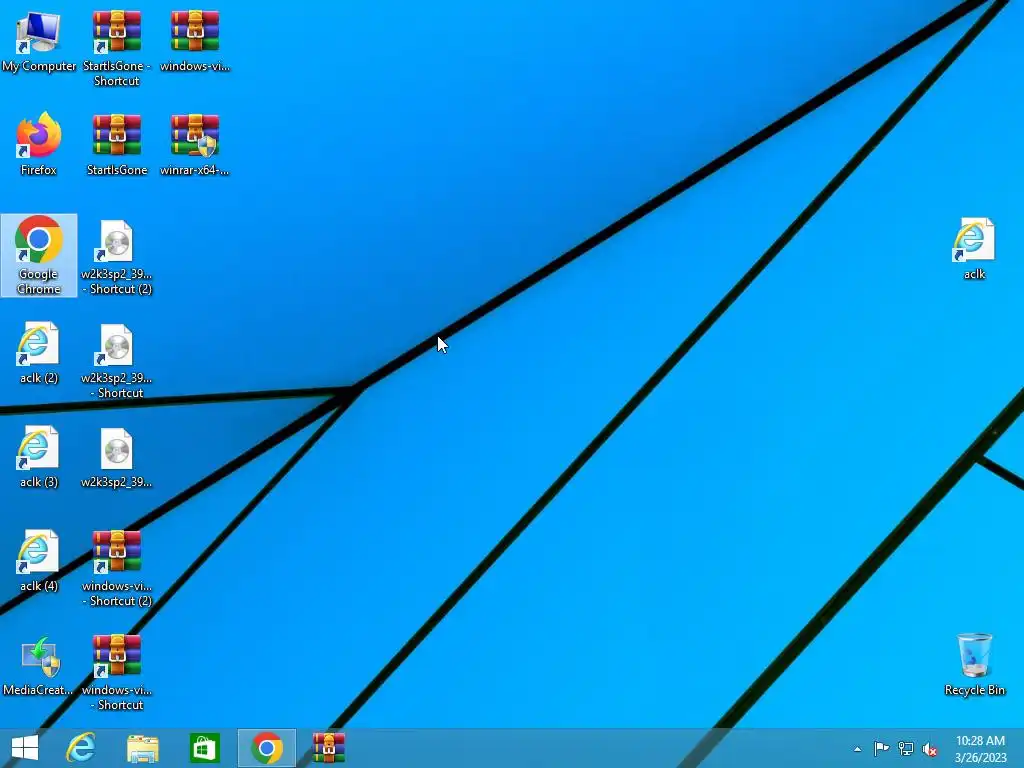
Task: Click the muted volume tray icon
Action: [x=930, y=749]
